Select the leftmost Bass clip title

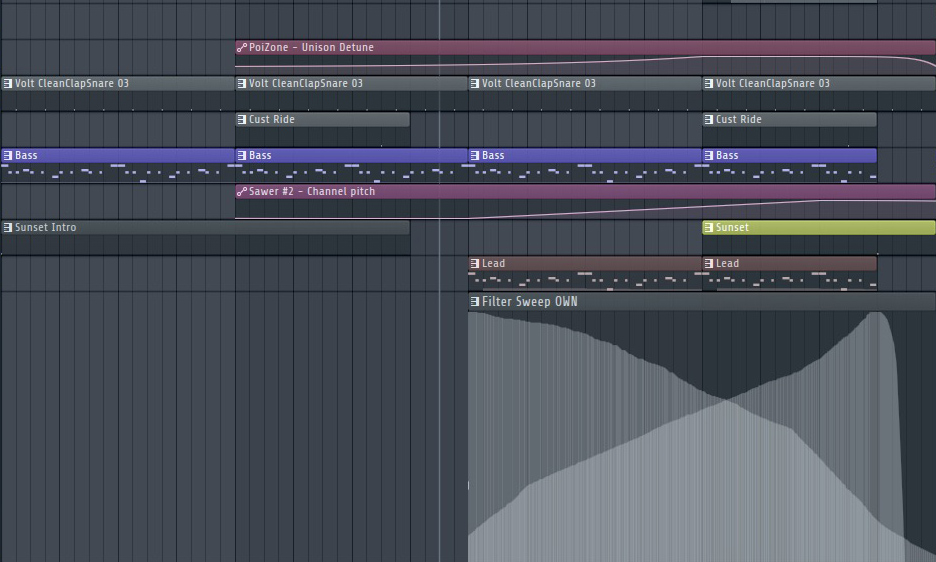(26, 155)
